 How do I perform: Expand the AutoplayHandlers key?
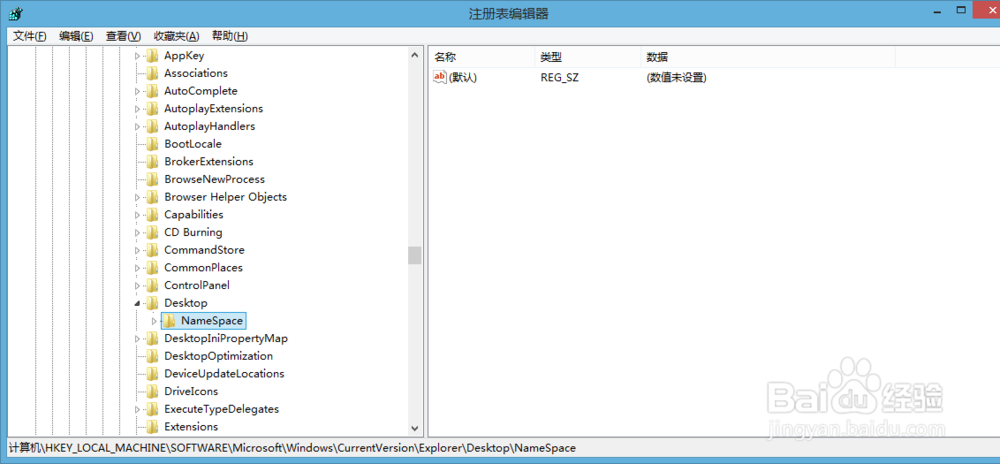click(x=136, y=127)
